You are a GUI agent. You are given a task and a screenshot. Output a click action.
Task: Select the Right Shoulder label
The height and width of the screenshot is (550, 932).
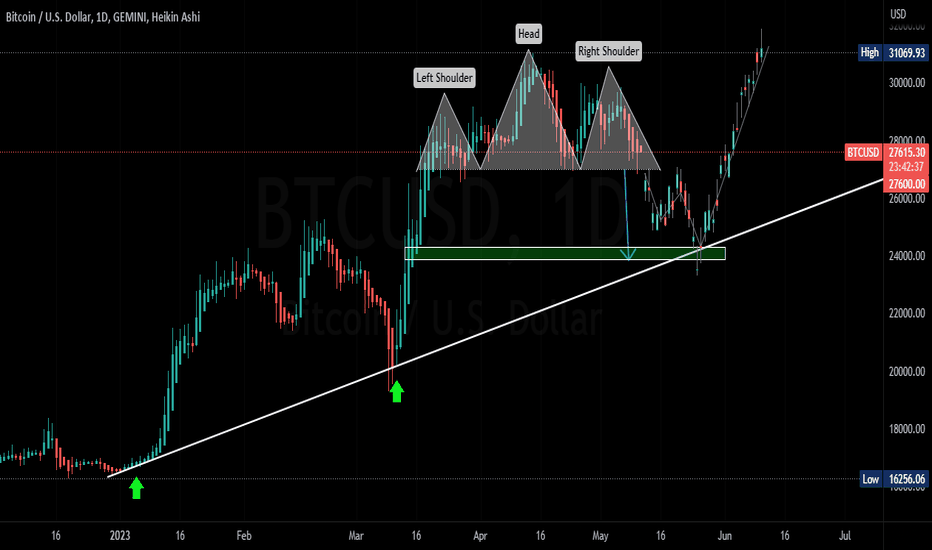609,51
